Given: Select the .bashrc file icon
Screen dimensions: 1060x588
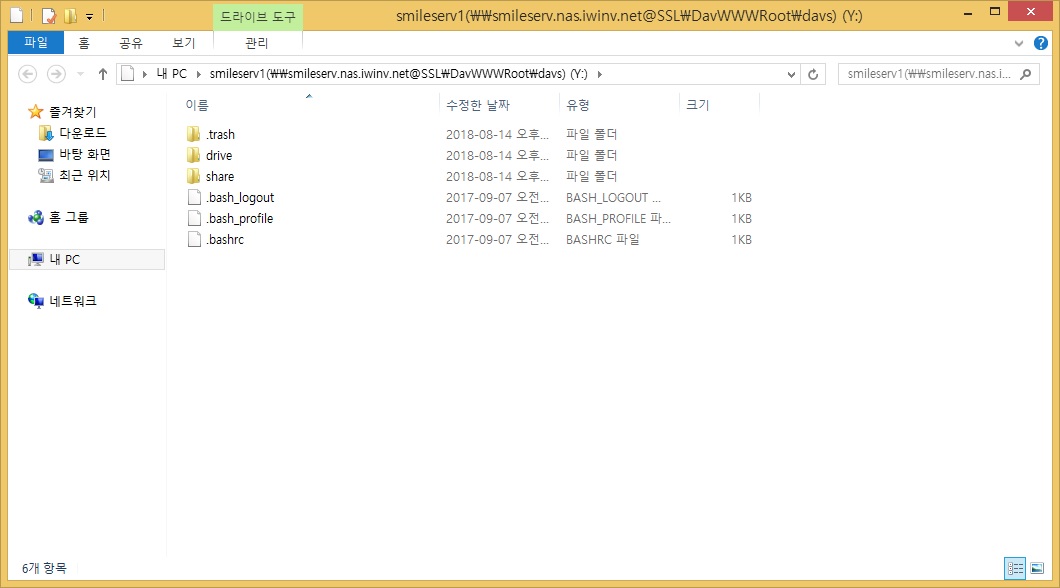Looking at the screenshot, I should pyautogui.click(x=194, y=239).
